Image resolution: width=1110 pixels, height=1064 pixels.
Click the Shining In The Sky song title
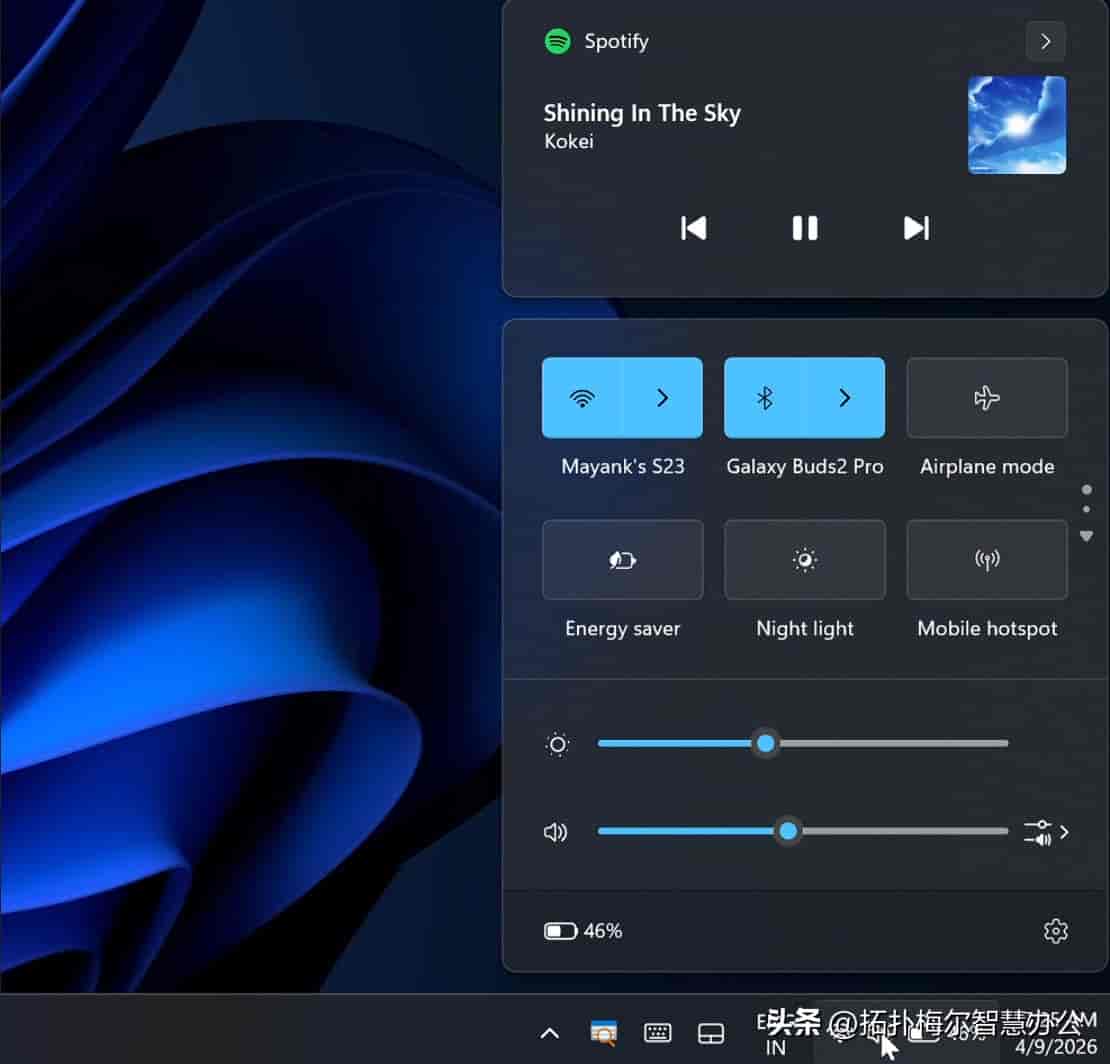pyautogui.click(x=642, y=113)
